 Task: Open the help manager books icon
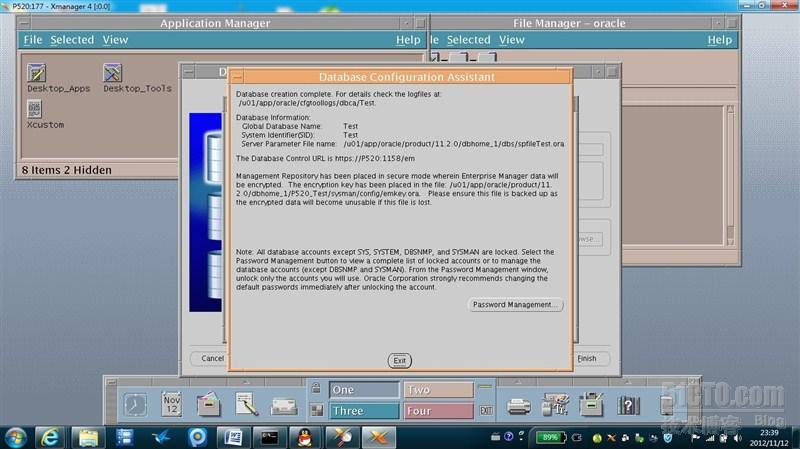[628, 405]
